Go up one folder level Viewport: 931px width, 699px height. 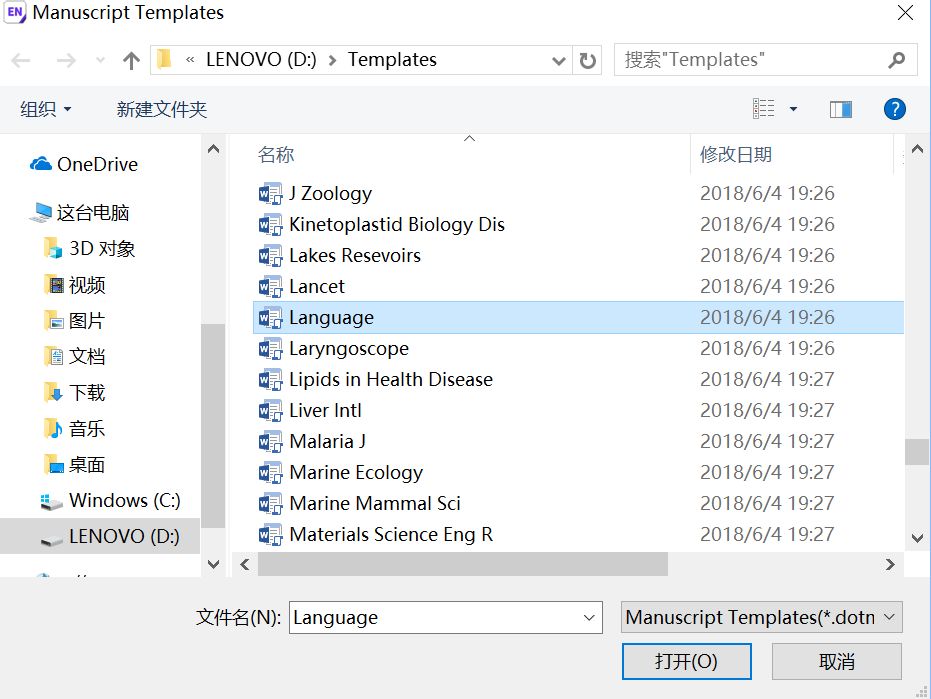[x=131, y=60]
